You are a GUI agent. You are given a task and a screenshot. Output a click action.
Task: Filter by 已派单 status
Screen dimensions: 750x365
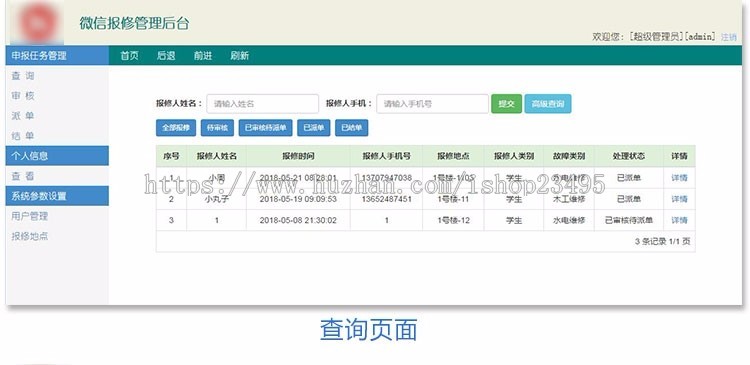(x=314, y=128)
